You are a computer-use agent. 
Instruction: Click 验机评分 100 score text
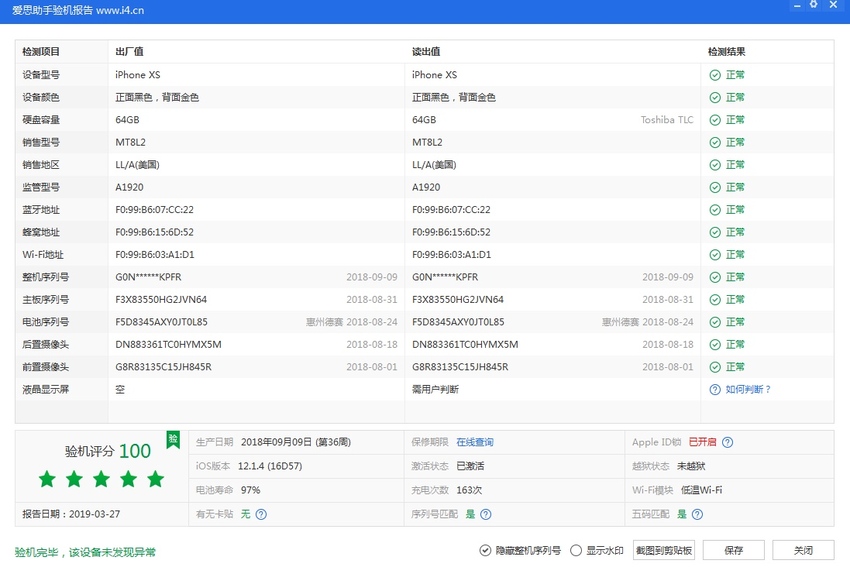coord(107,451)
